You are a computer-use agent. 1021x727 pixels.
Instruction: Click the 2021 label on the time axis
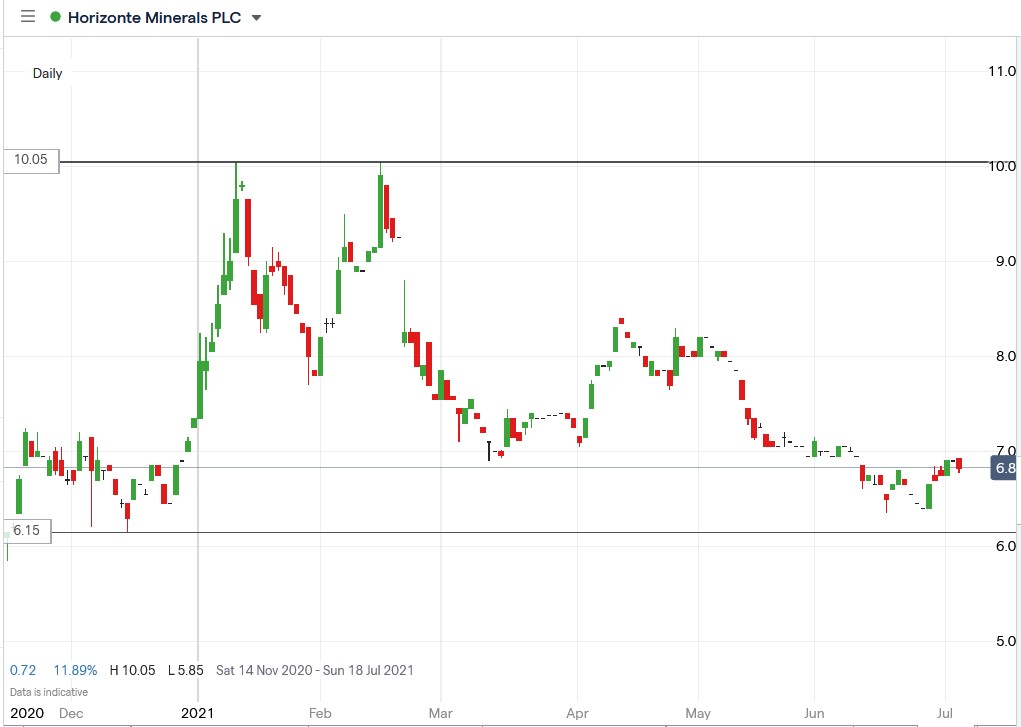tap(198, 713)
